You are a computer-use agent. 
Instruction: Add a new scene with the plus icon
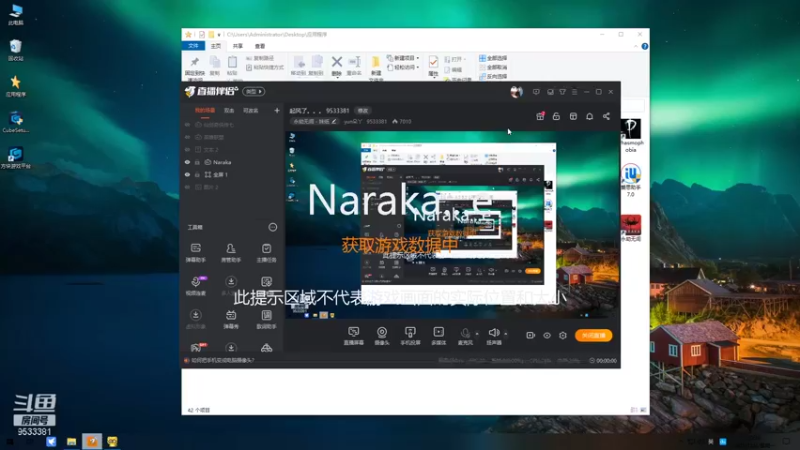277,110
